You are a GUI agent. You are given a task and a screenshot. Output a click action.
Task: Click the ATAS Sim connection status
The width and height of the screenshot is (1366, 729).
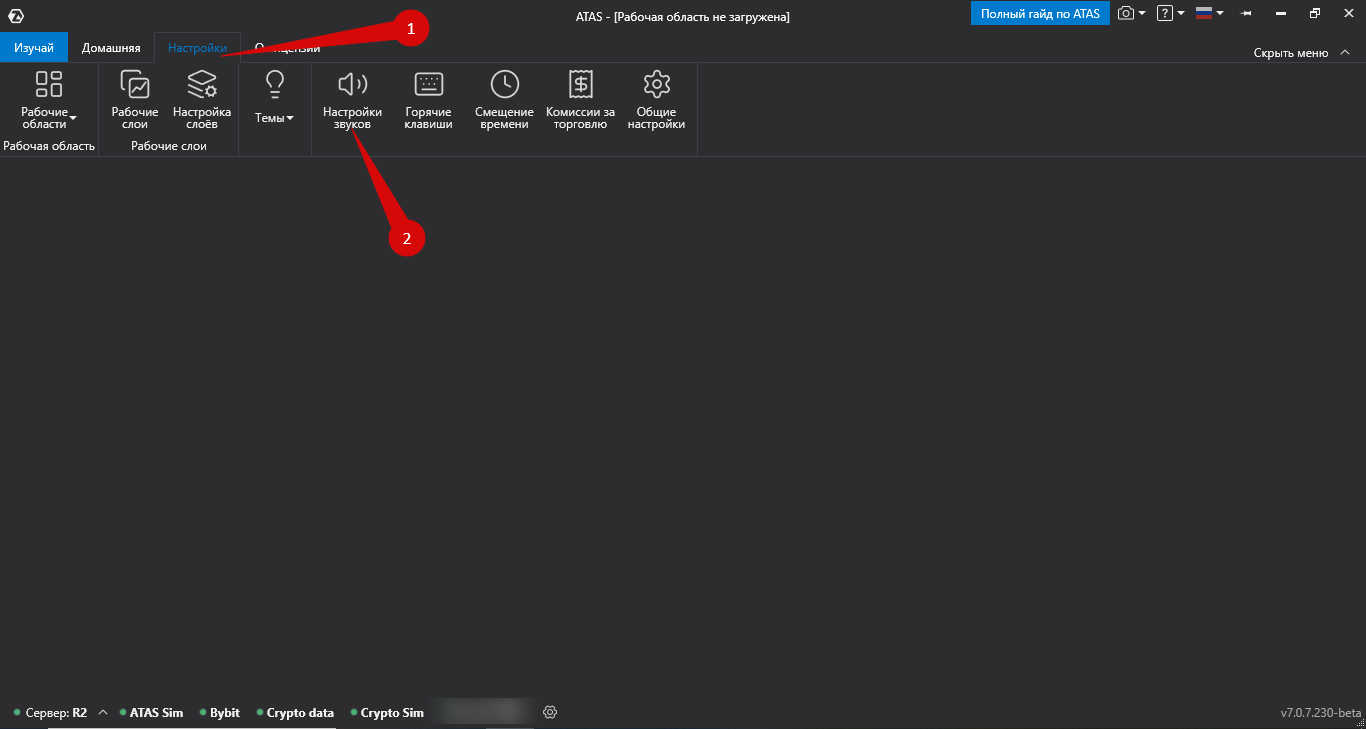click(151, 713)
